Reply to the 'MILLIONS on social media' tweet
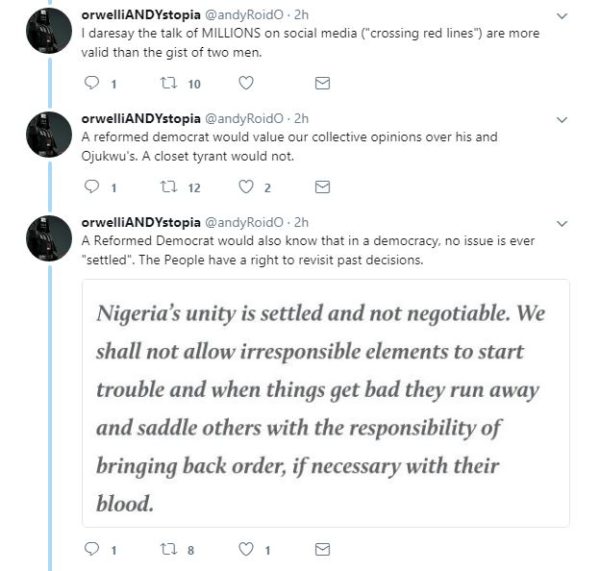This screenshot has width=600, height=571. tap(91, 82)
